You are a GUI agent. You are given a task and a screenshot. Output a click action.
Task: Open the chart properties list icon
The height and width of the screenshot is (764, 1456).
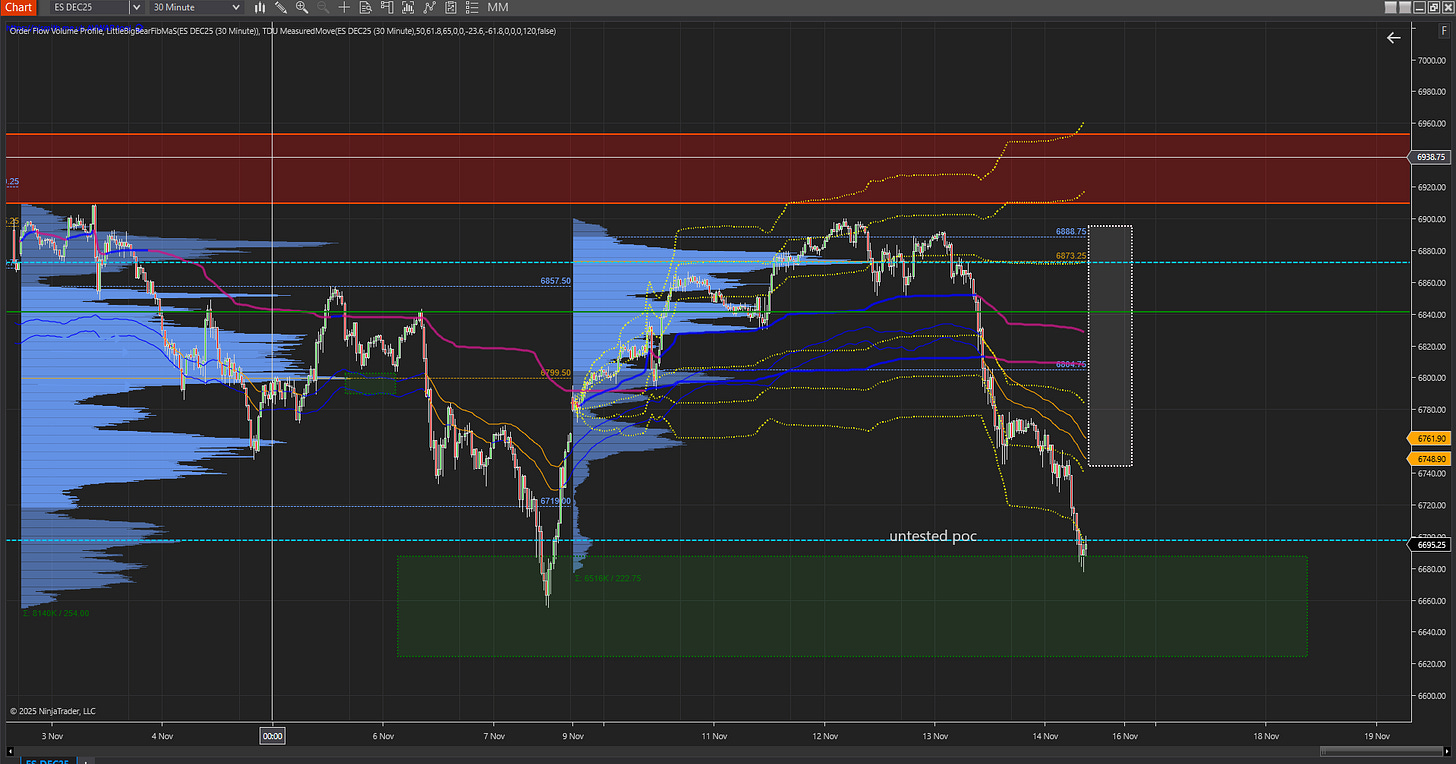click(x=472, y=7)
